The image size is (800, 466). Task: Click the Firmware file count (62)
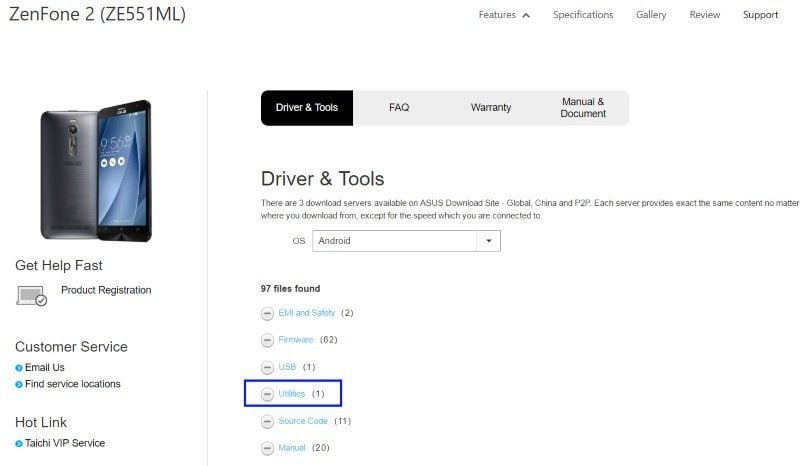click(x=329, y=340)
